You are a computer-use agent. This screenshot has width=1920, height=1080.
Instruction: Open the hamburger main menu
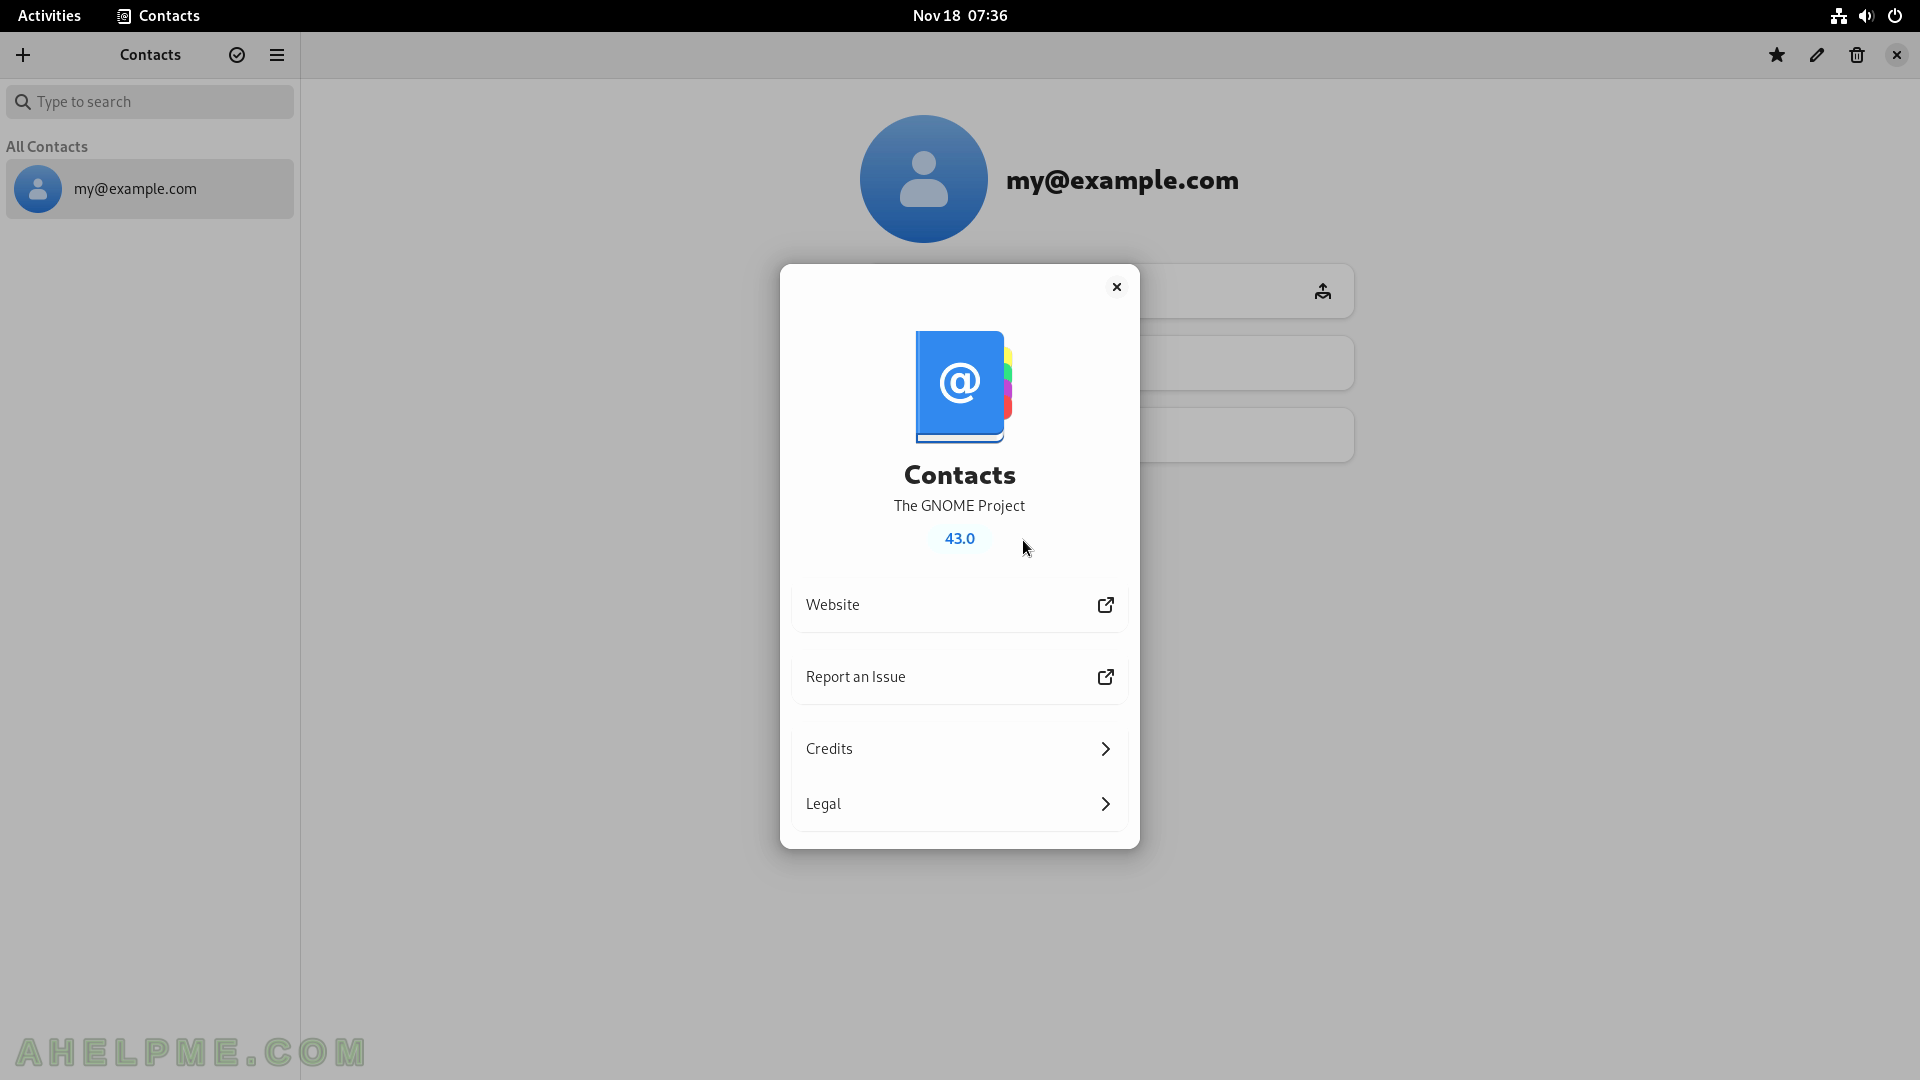click(x=277, y=55)
